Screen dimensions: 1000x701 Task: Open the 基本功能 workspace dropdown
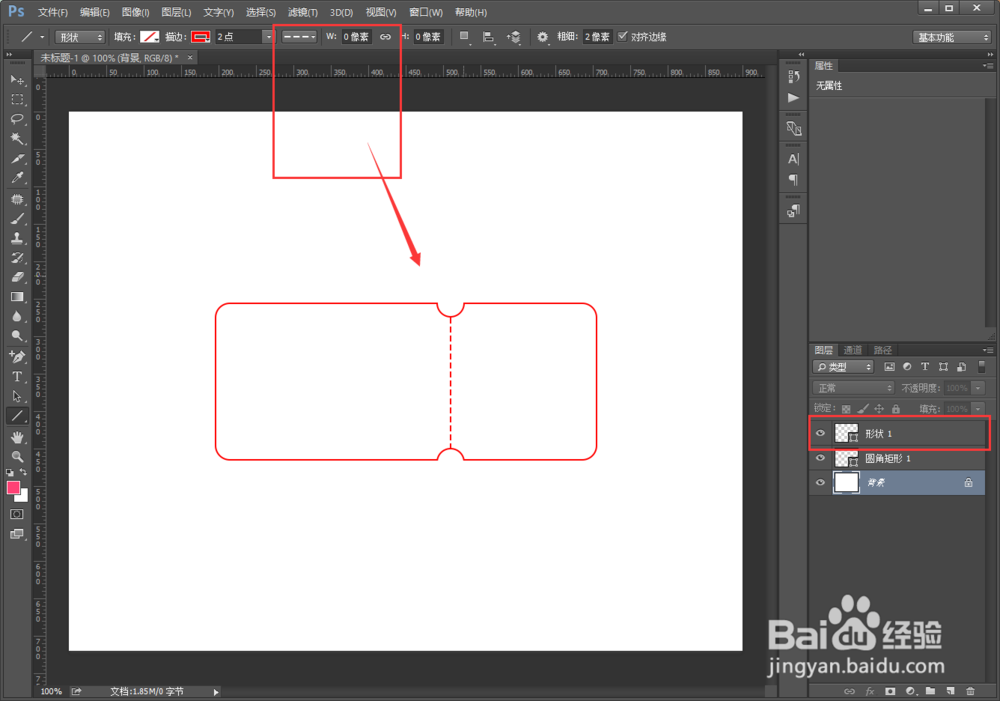pos(952,37)
